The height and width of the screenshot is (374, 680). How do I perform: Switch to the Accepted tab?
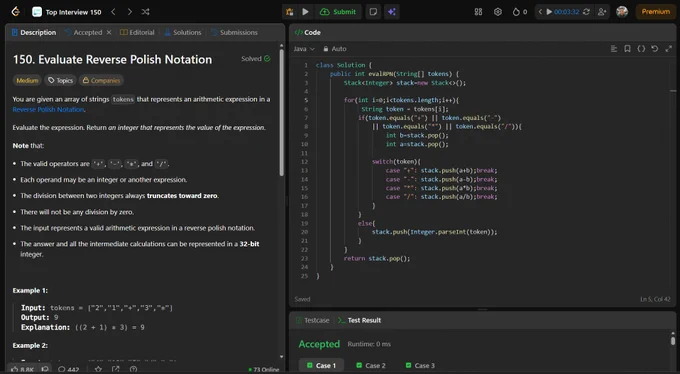[84, 33]
